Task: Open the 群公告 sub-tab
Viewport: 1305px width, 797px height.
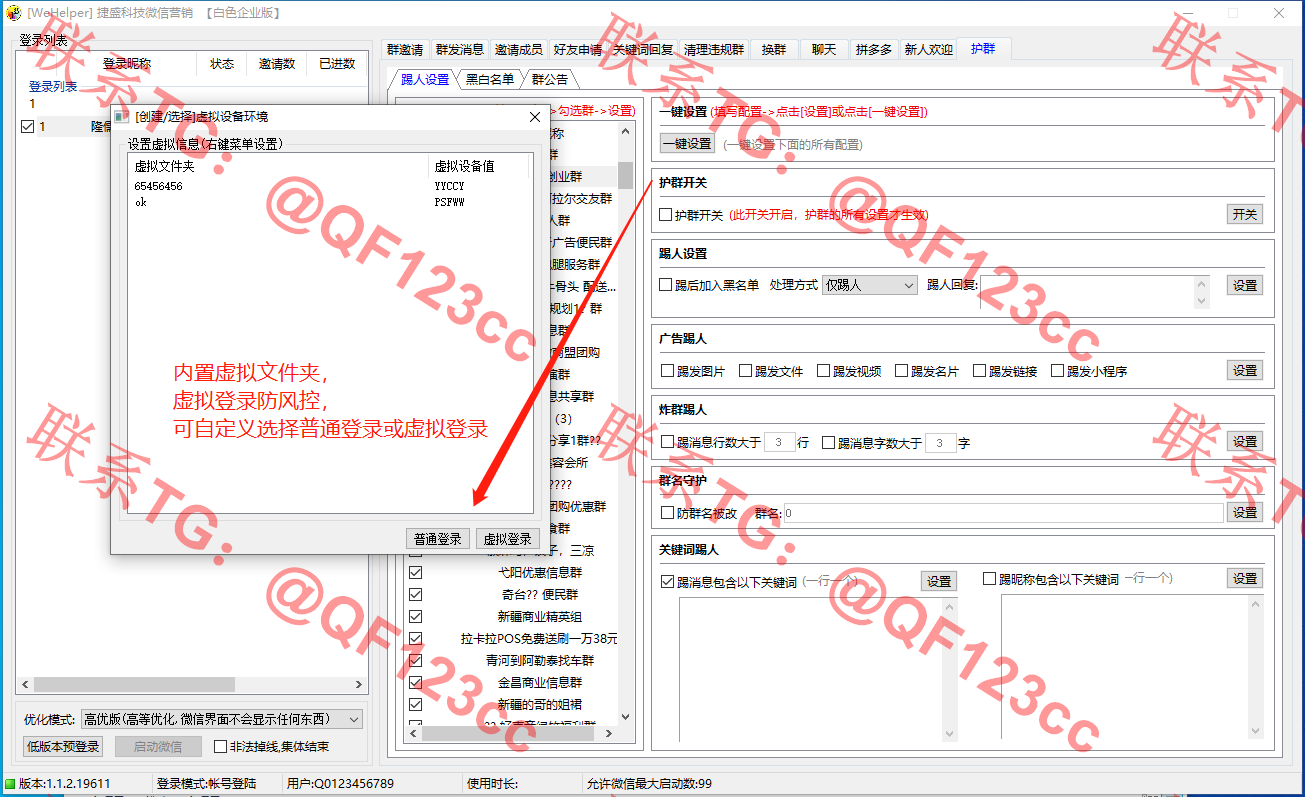Action: click(550, 79)
